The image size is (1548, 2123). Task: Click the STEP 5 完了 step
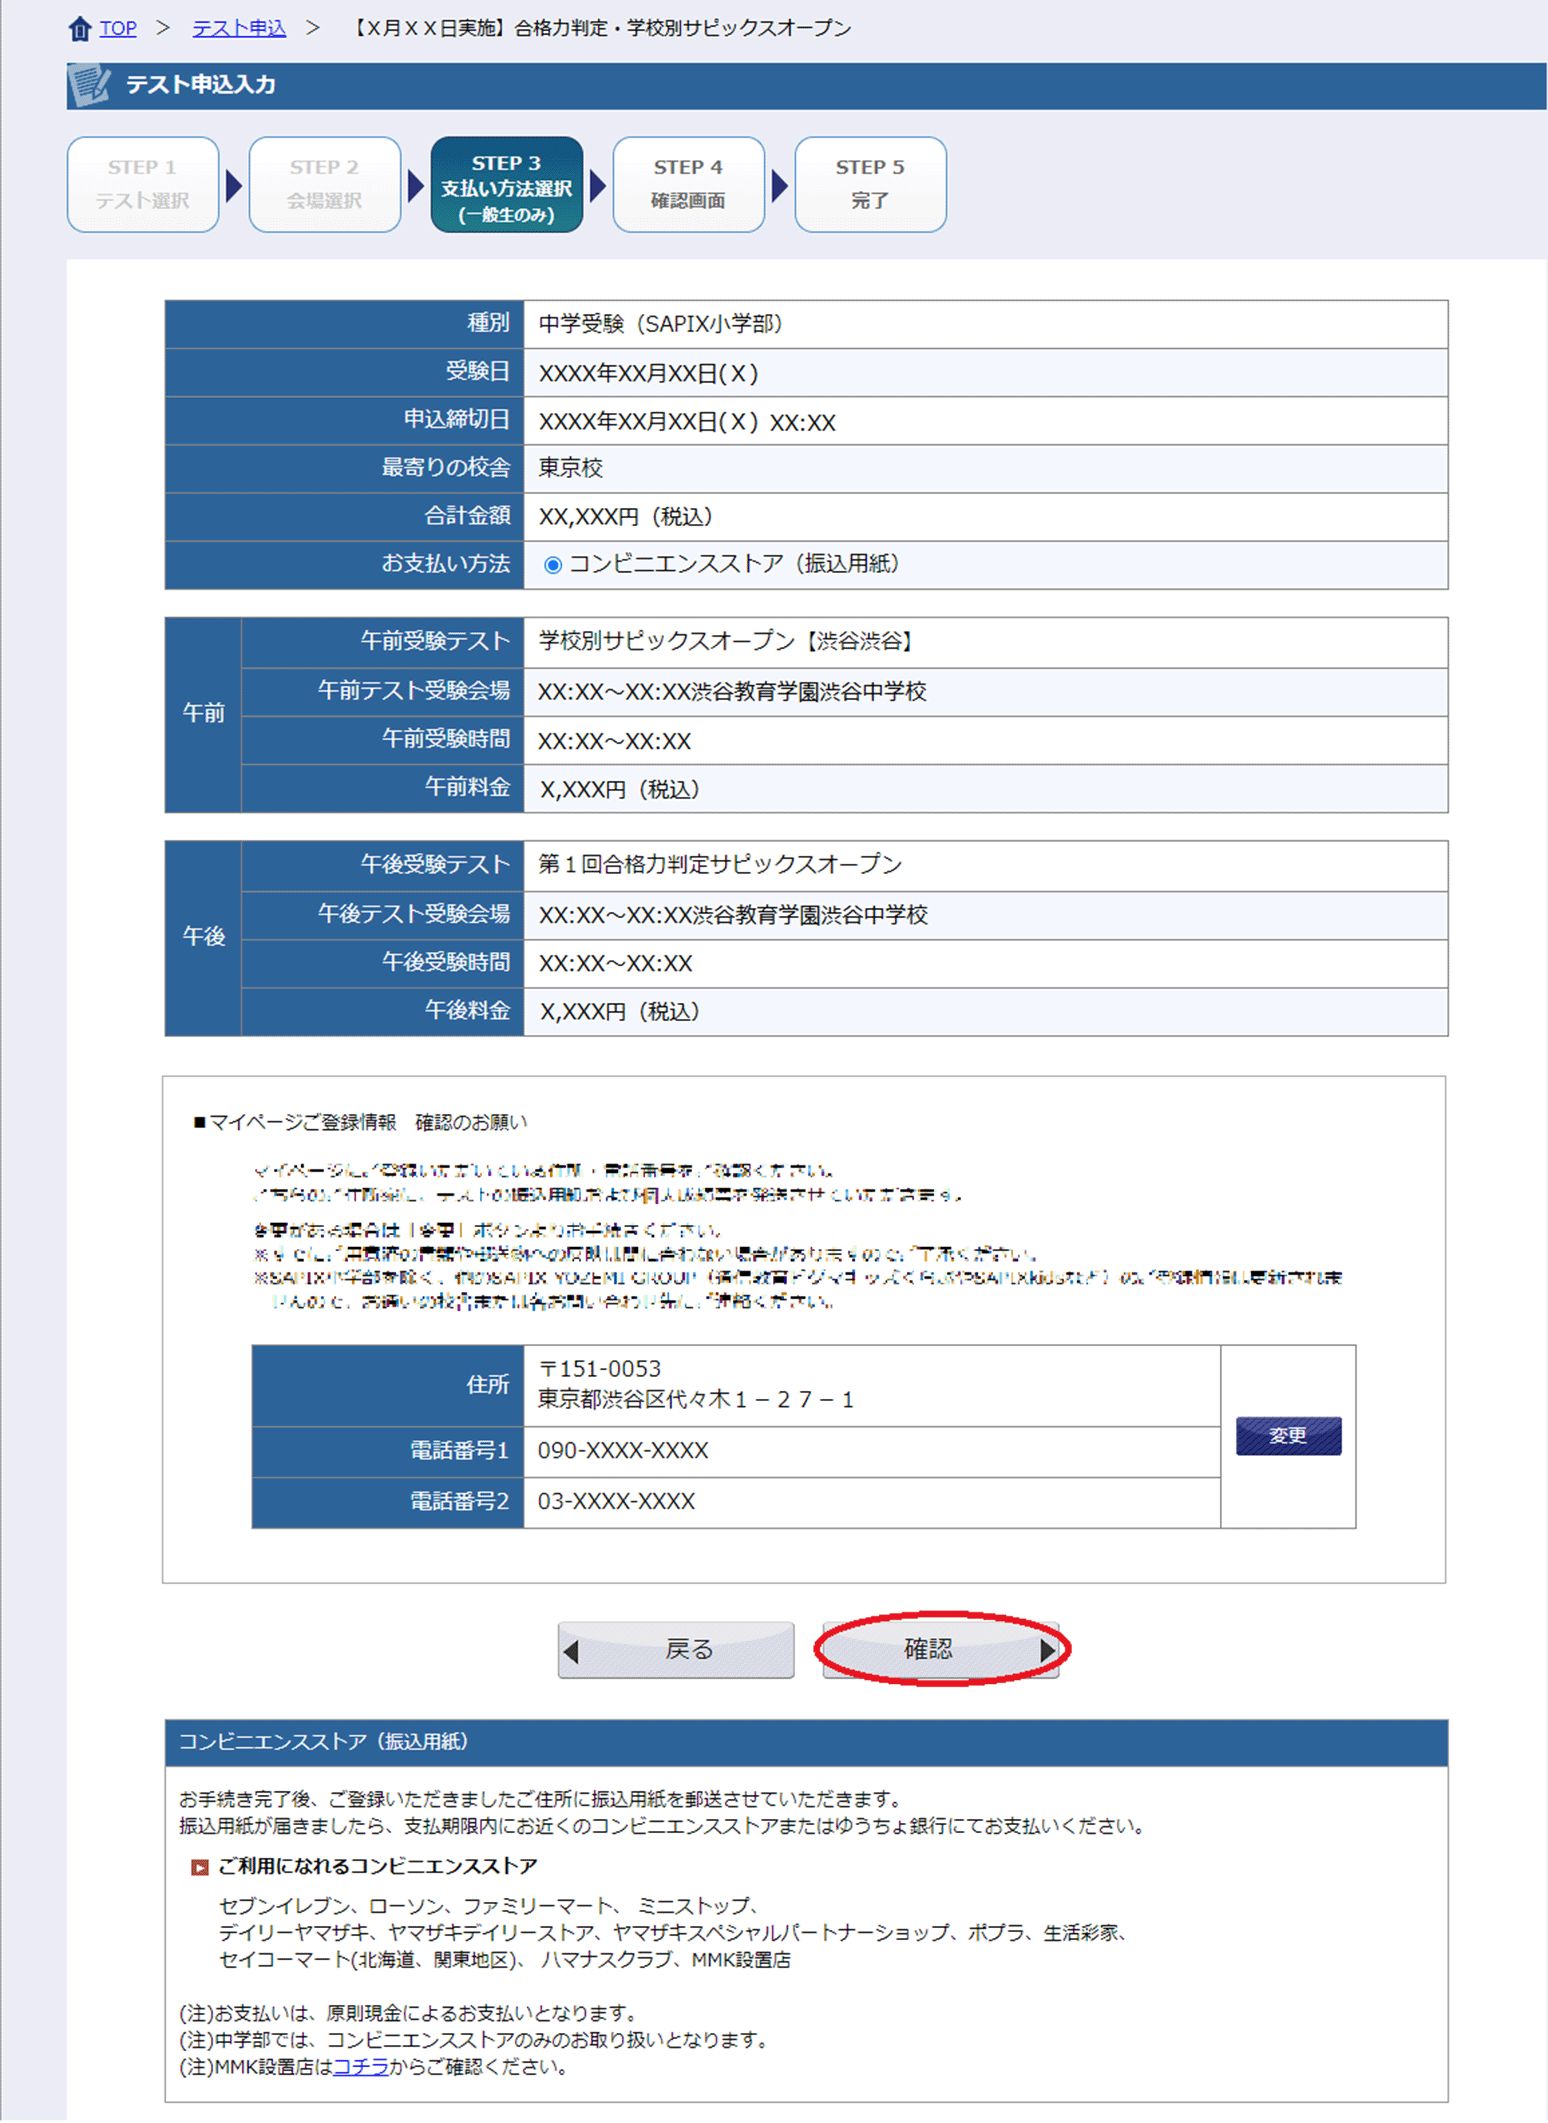(x=870, y=185)
